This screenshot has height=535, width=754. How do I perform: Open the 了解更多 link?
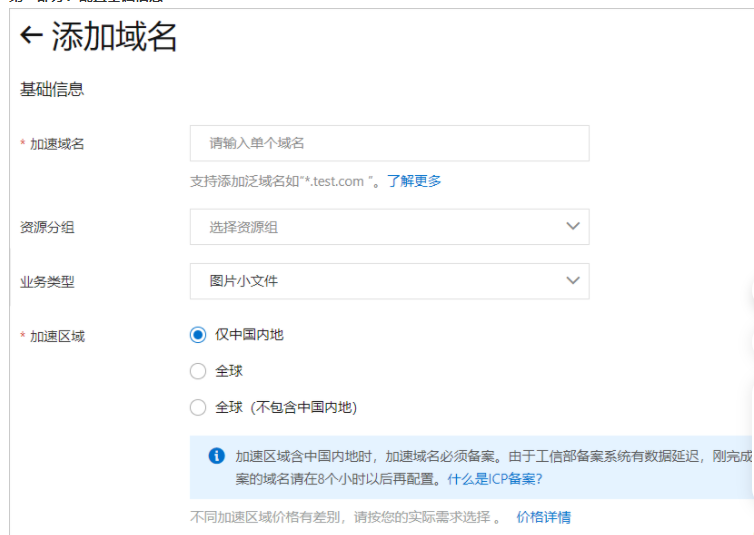[x=414, y=181]
